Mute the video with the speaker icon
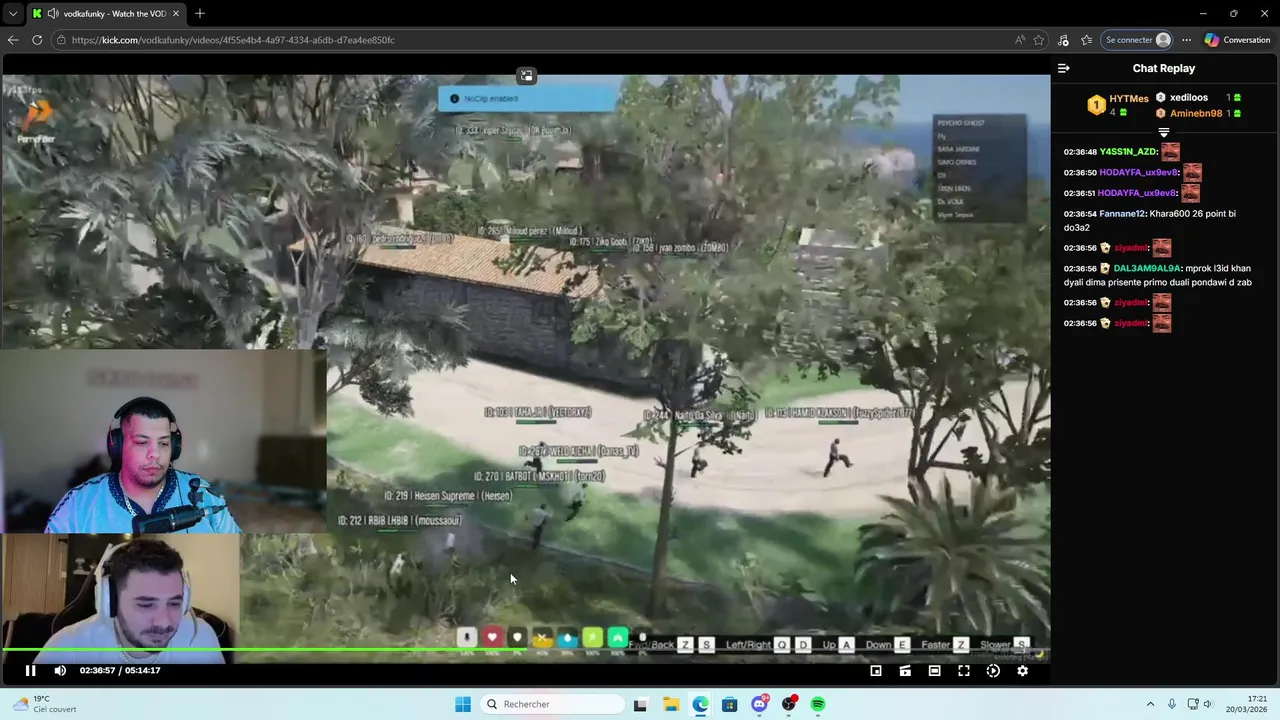 (x=60, y=671)
